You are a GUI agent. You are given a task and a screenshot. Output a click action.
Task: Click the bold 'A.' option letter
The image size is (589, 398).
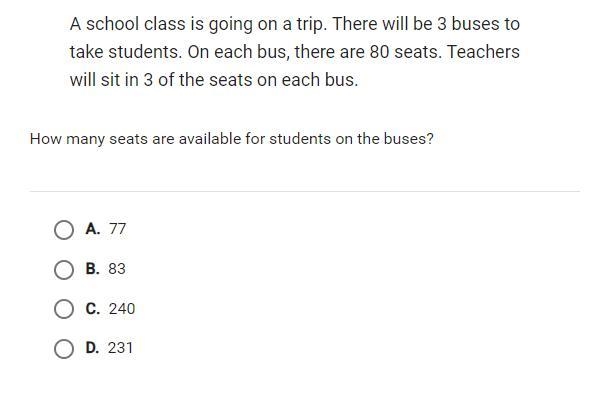(93, 228)
